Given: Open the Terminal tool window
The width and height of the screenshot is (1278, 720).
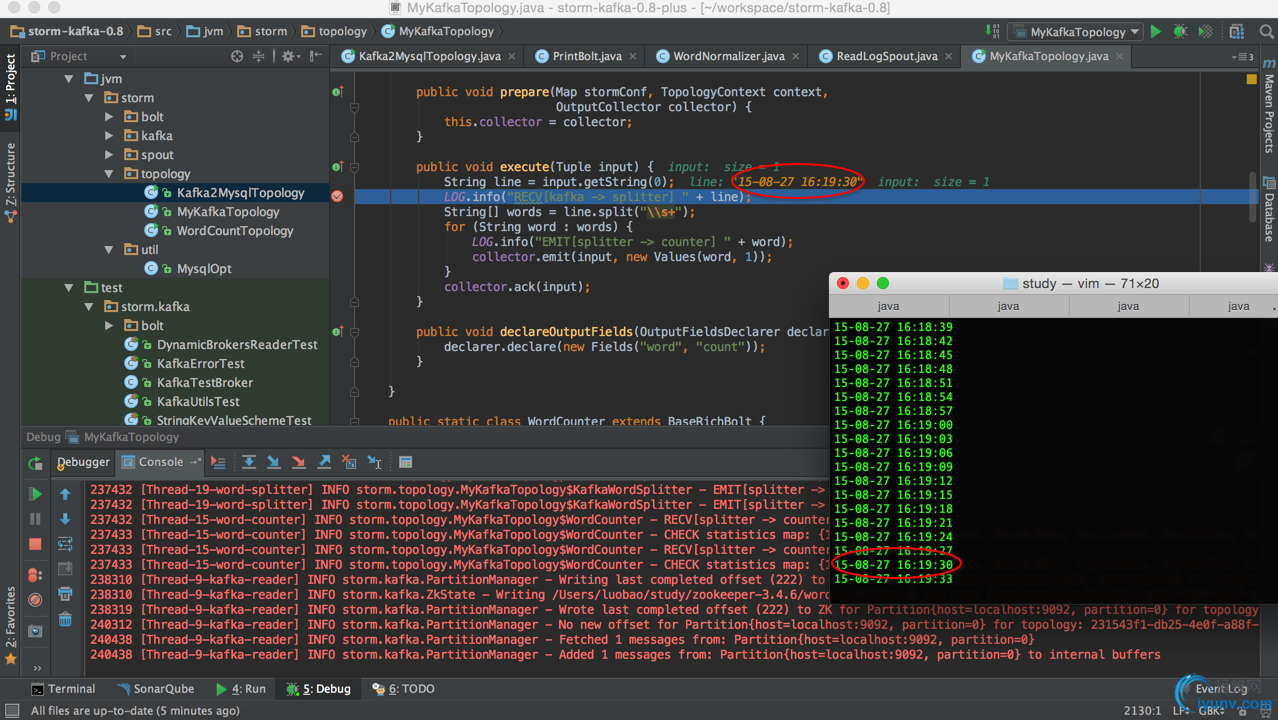Looking at the screenshot, I should coord(63,689).
